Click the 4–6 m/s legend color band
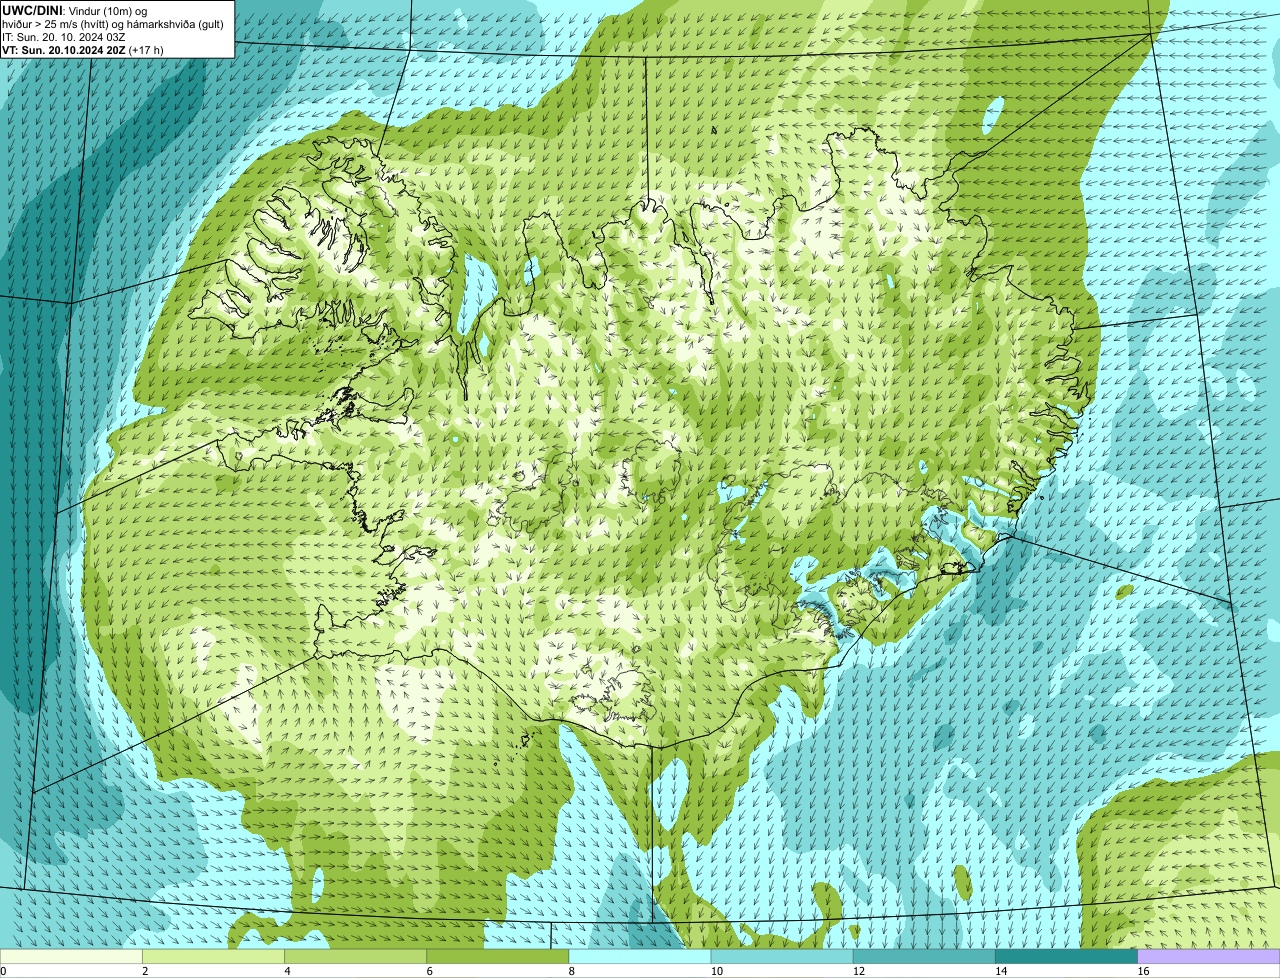Screen dimensions: 1280x978 point(355,956)
